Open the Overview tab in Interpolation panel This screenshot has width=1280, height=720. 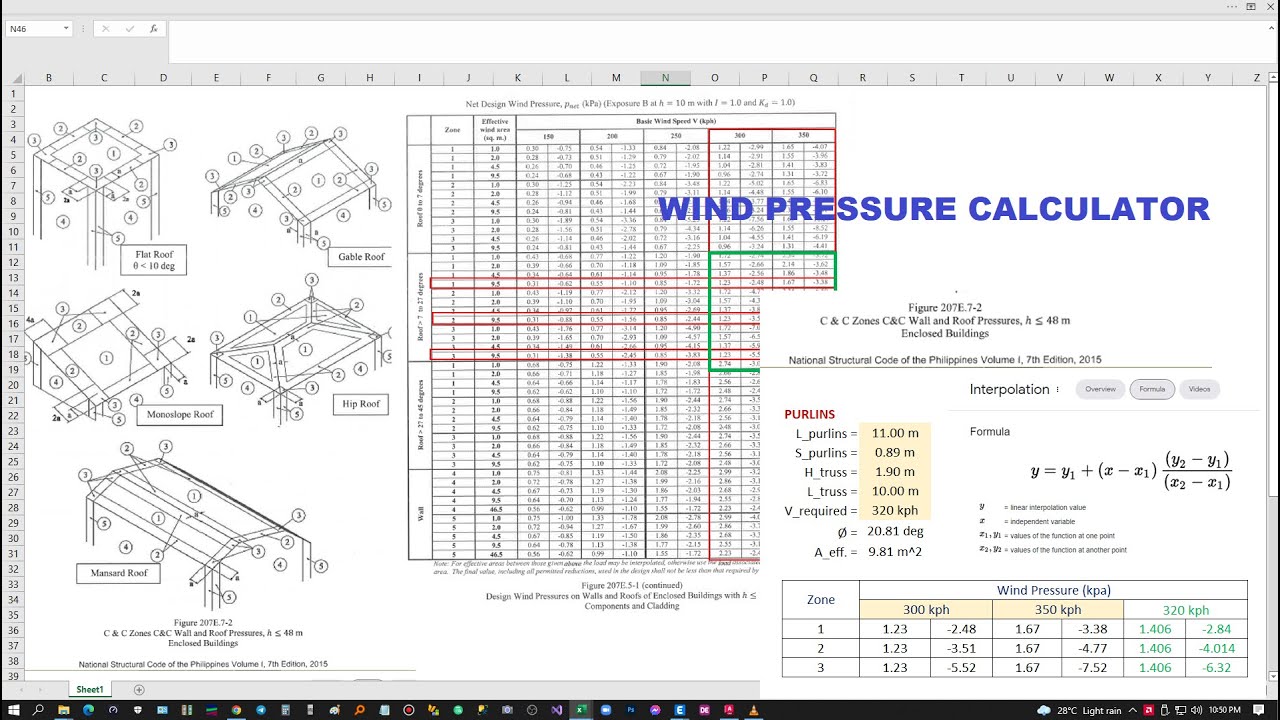pyautogui.click(x=1100, y=389)
